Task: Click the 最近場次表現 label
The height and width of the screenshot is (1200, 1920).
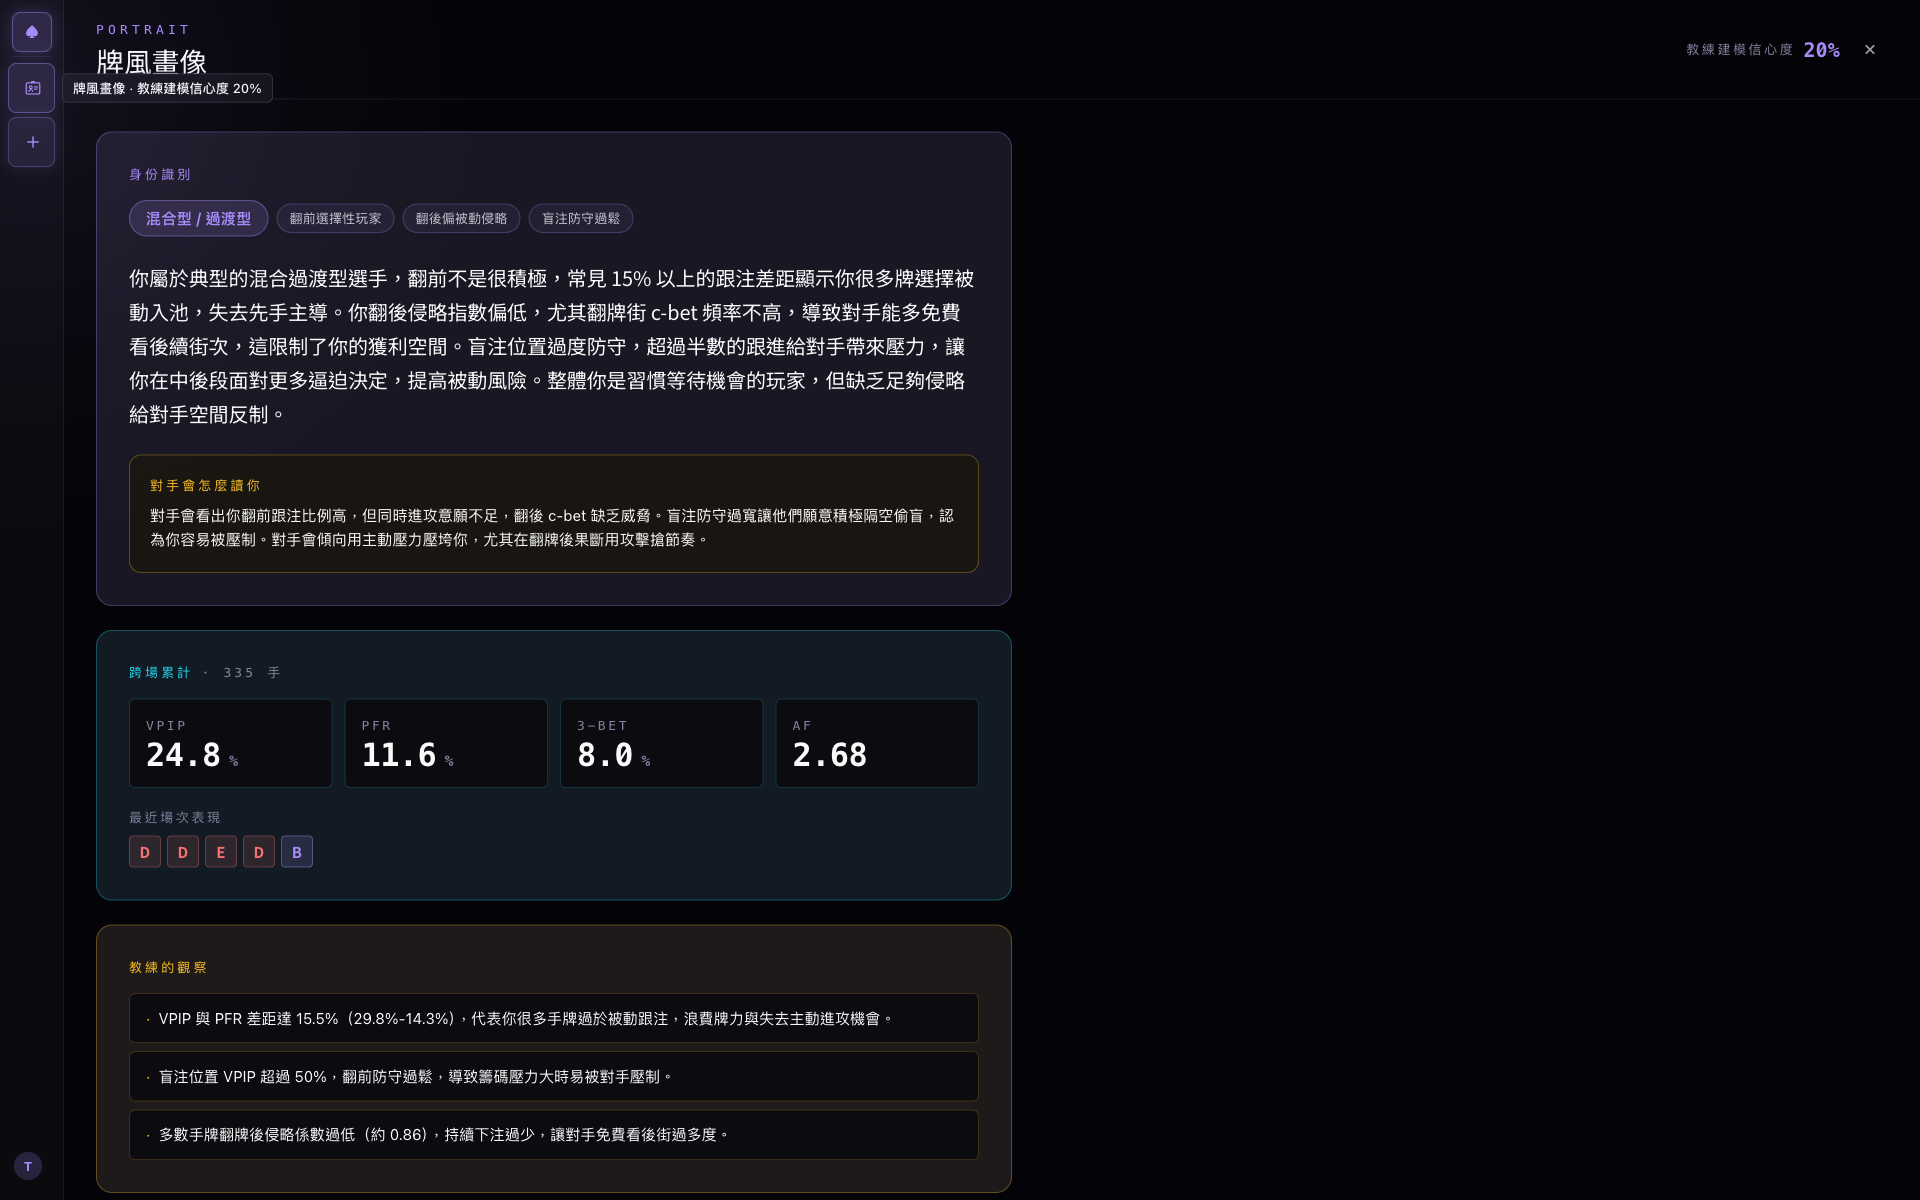Action: [175, 818]
